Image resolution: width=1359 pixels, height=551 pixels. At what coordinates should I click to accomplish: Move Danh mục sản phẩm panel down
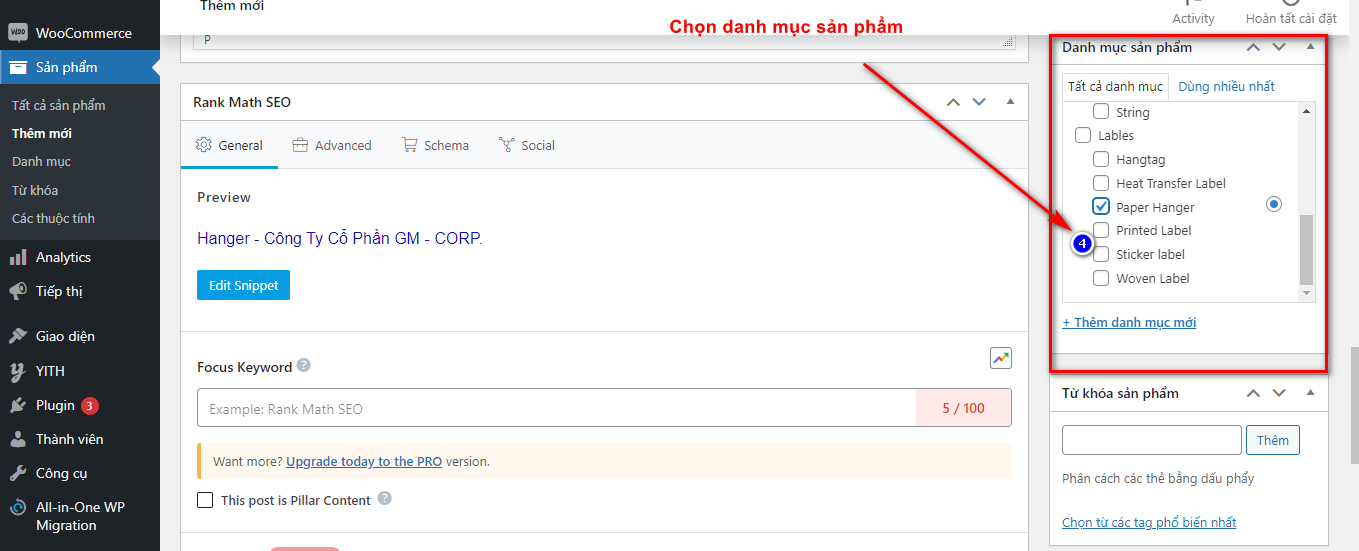tap(1279, 47)
